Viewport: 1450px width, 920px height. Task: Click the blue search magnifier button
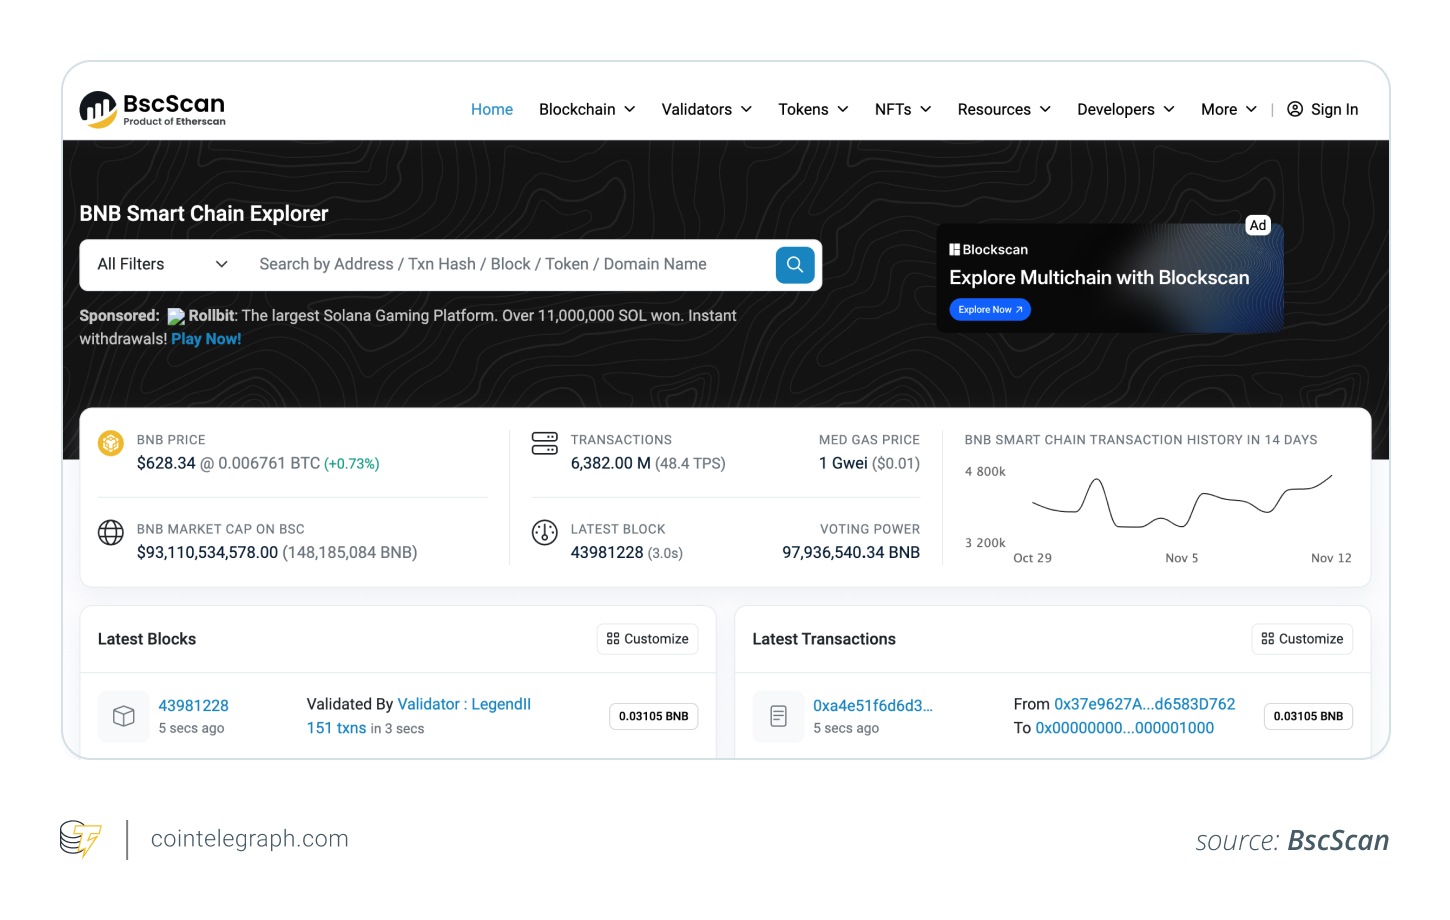coord(795,265)
